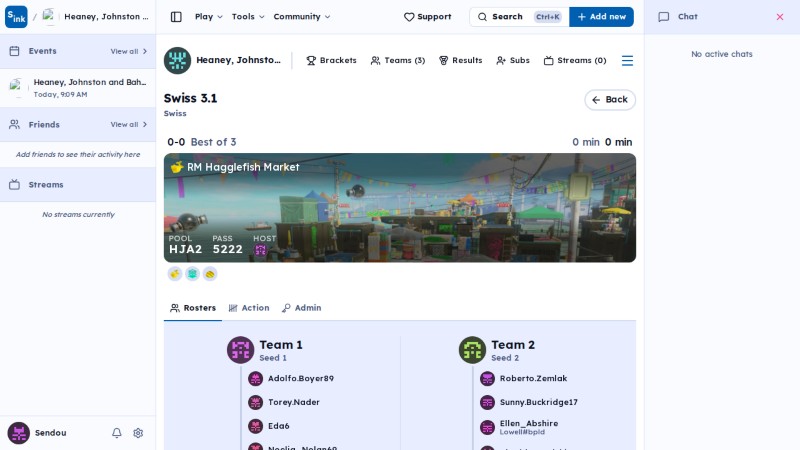Close the Chat panel
Screen dimensions: 800x450
coord(780,17)
